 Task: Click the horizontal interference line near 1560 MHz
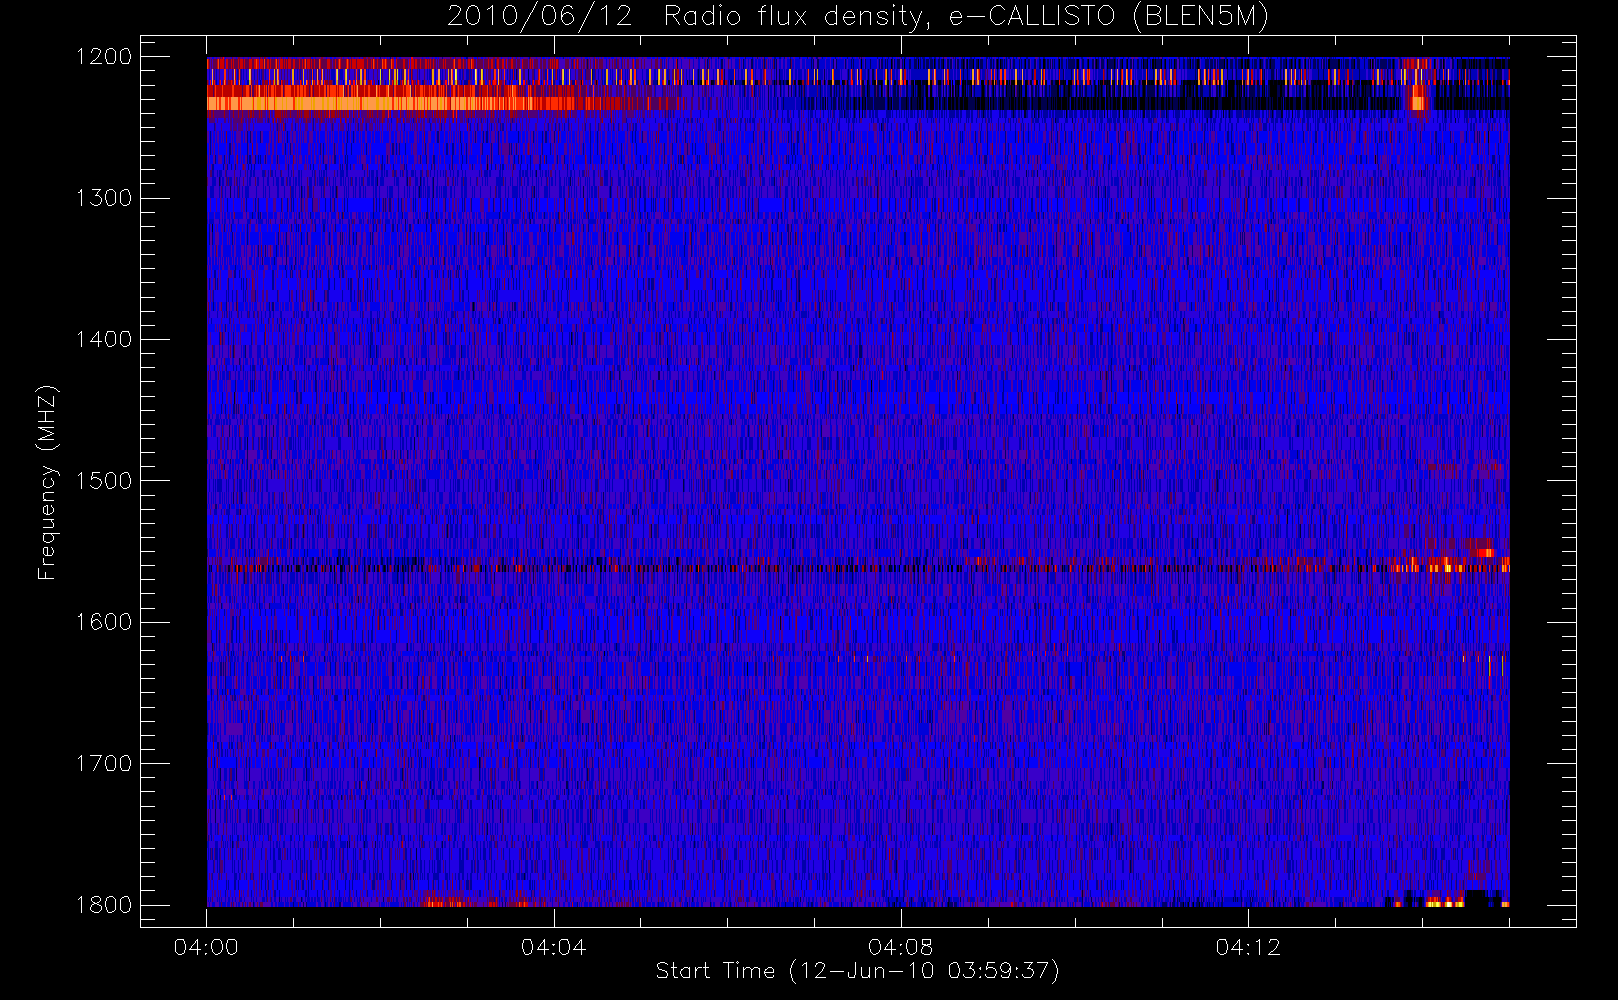coord(858,567)
